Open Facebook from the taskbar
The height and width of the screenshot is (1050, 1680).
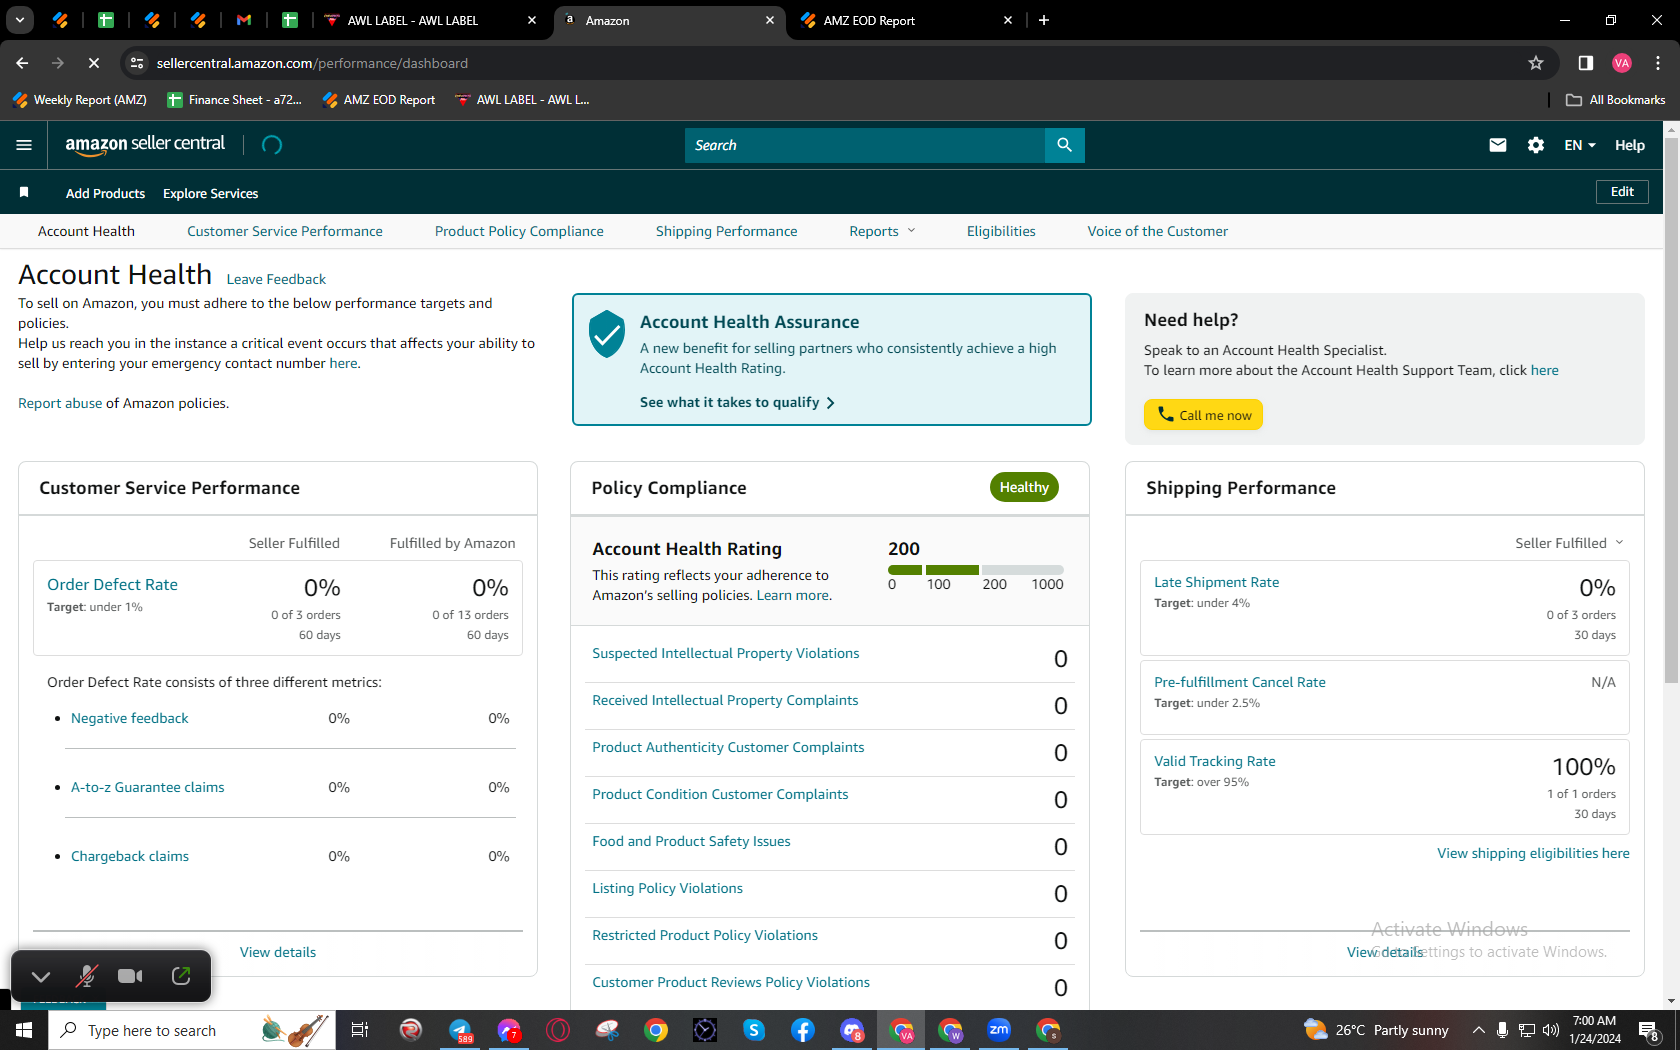click(803, 1030)
